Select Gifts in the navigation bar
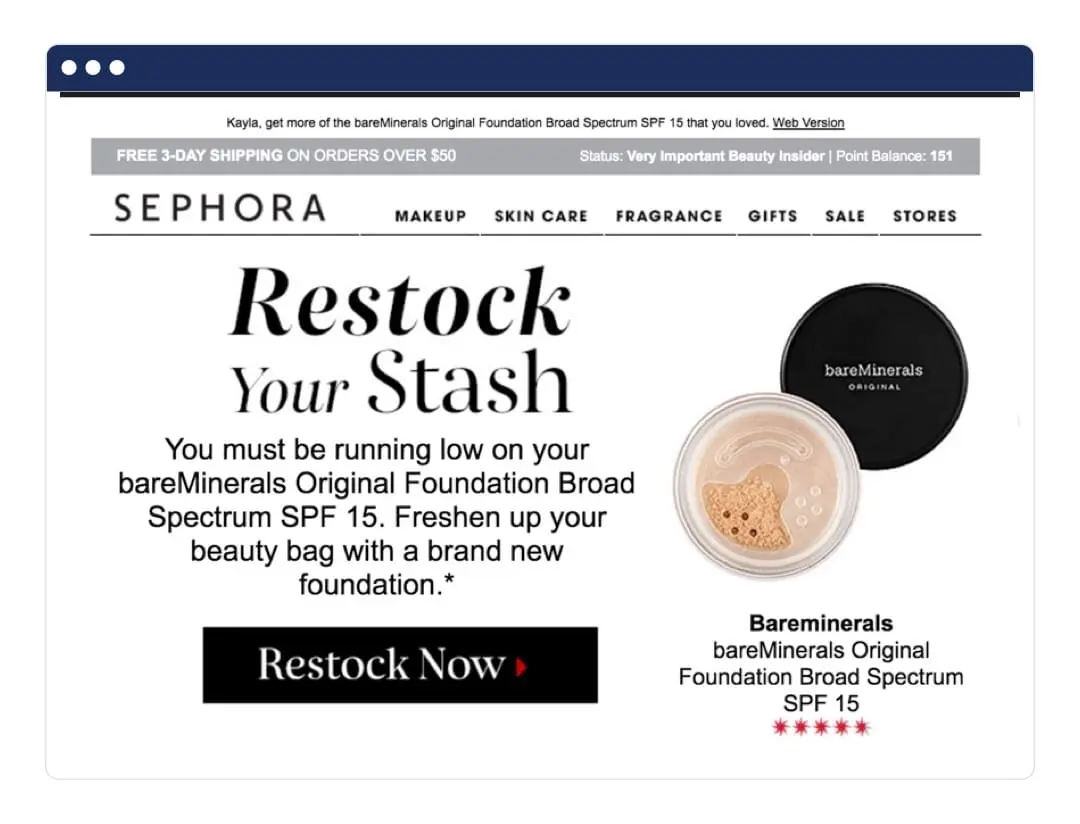 coord(773,216)
